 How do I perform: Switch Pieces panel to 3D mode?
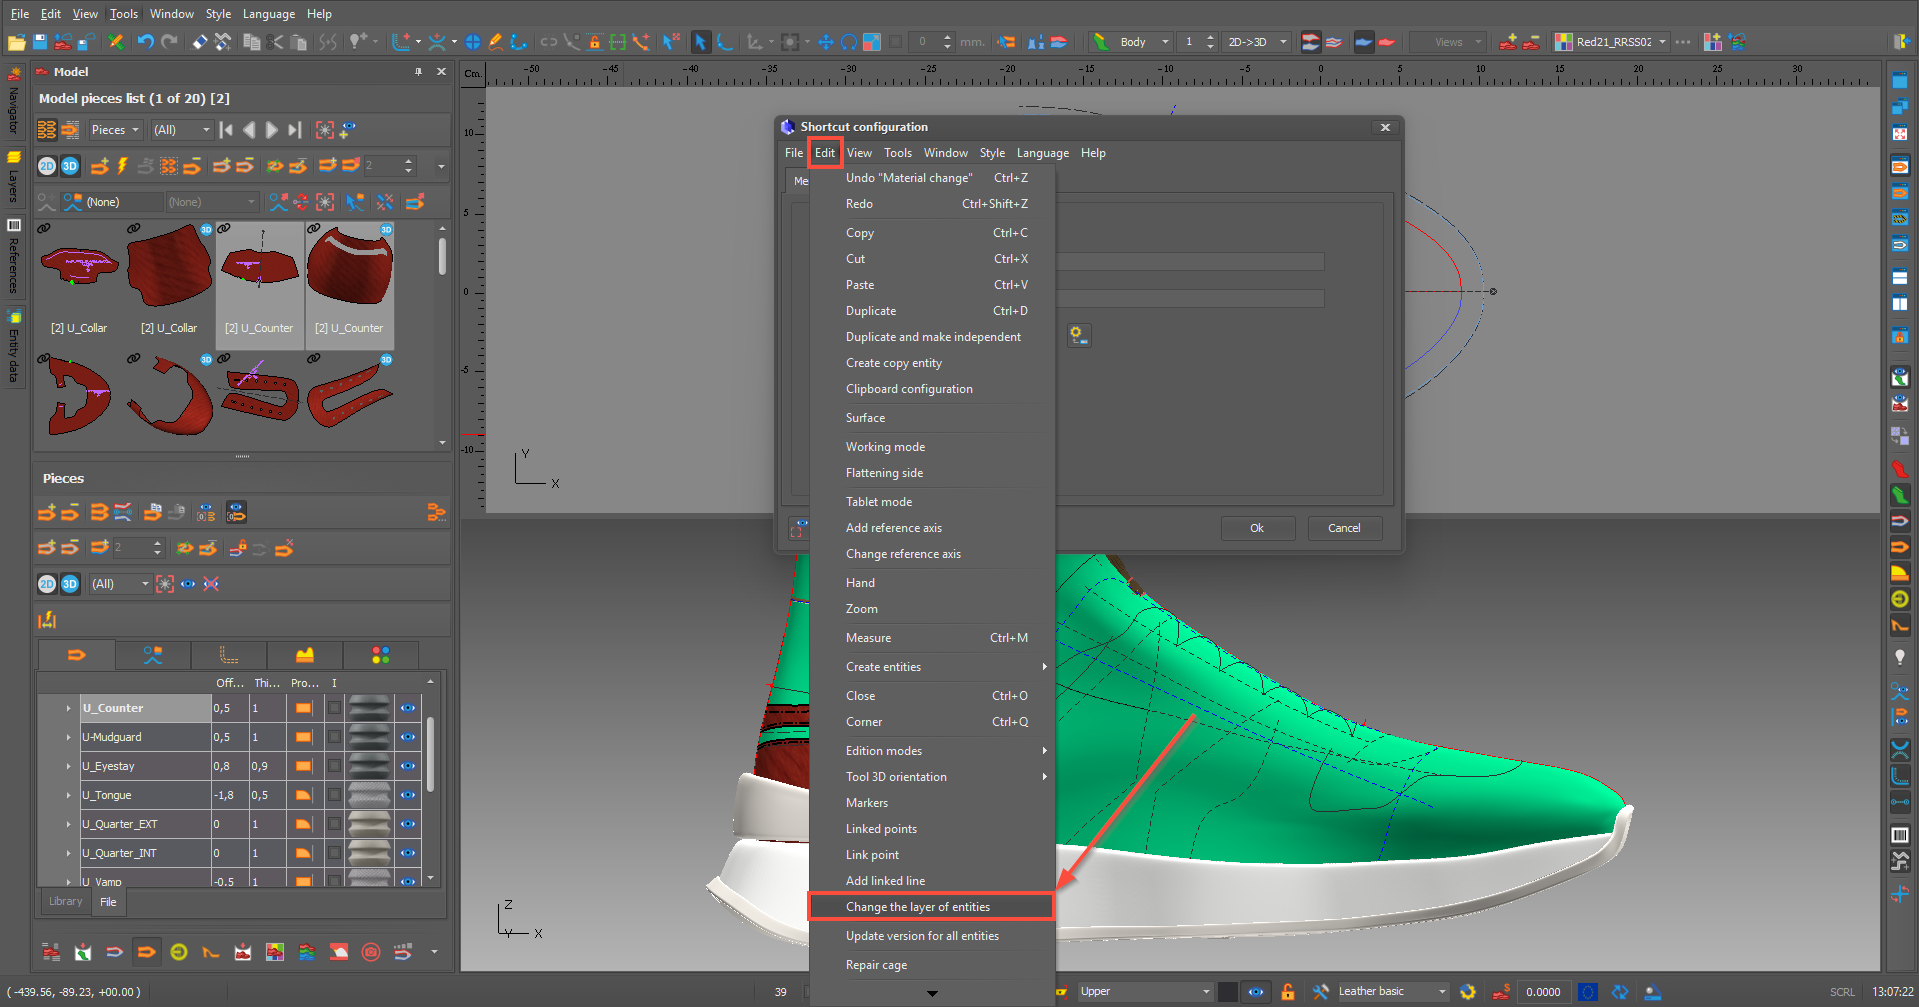click(70, 584)
